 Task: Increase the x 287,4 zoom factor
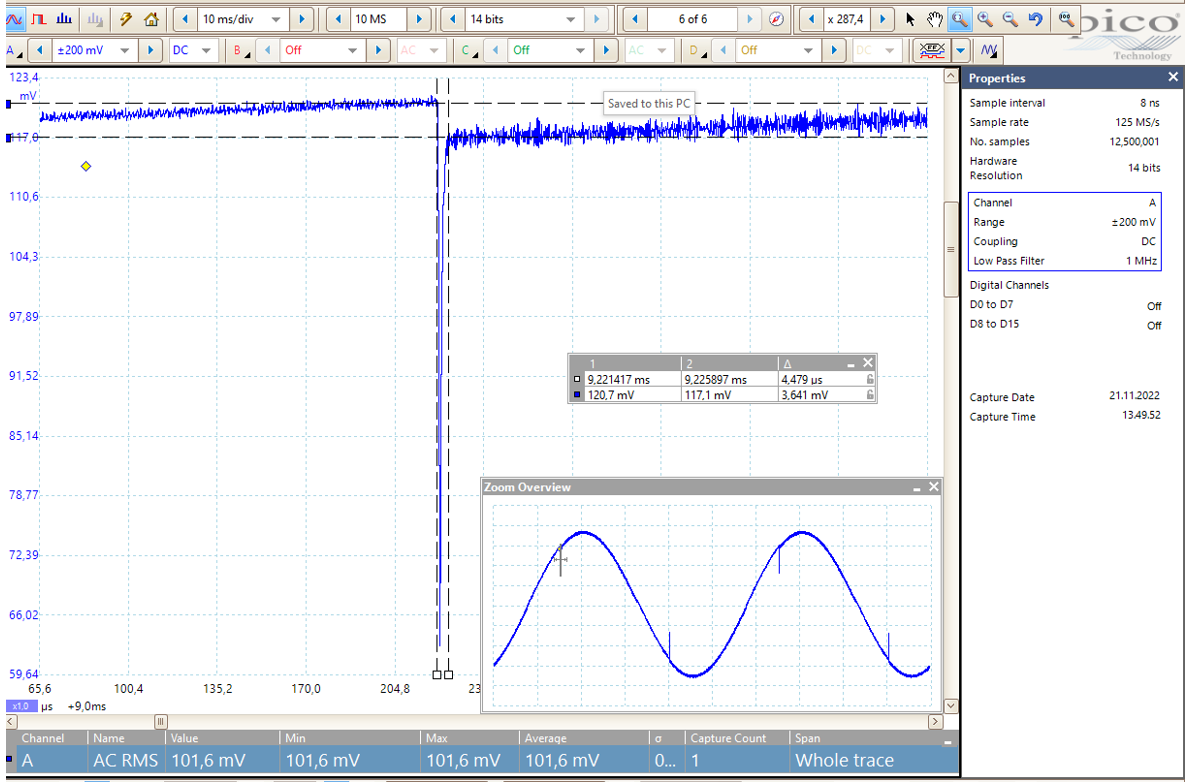pyautogui.click(x=883, y=19)
